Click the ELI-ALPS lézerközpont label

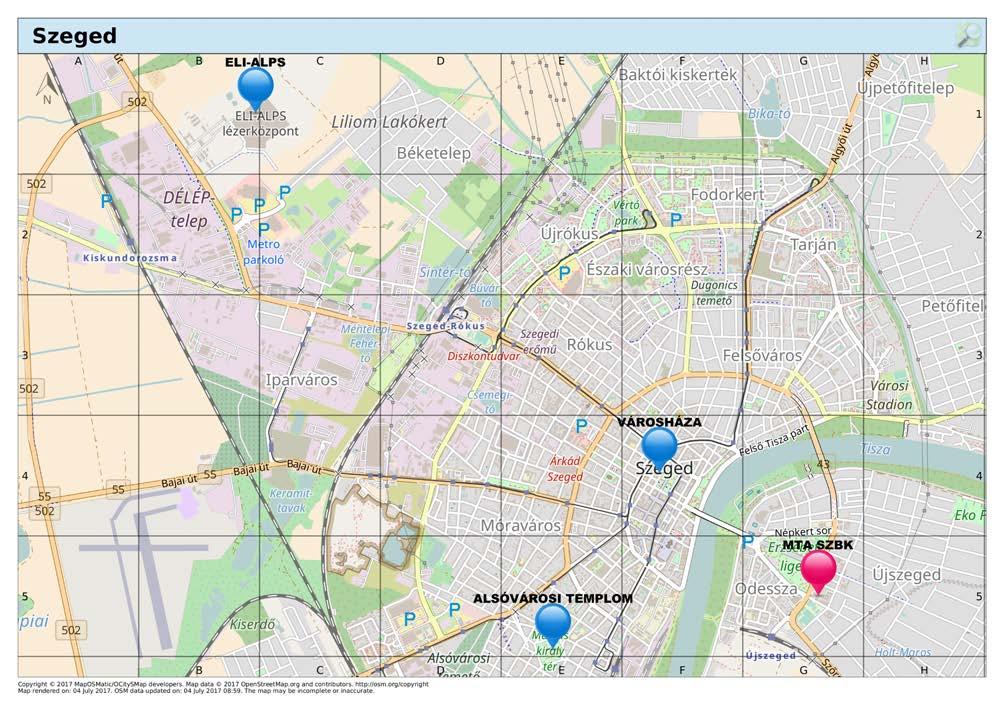[261, 124]
